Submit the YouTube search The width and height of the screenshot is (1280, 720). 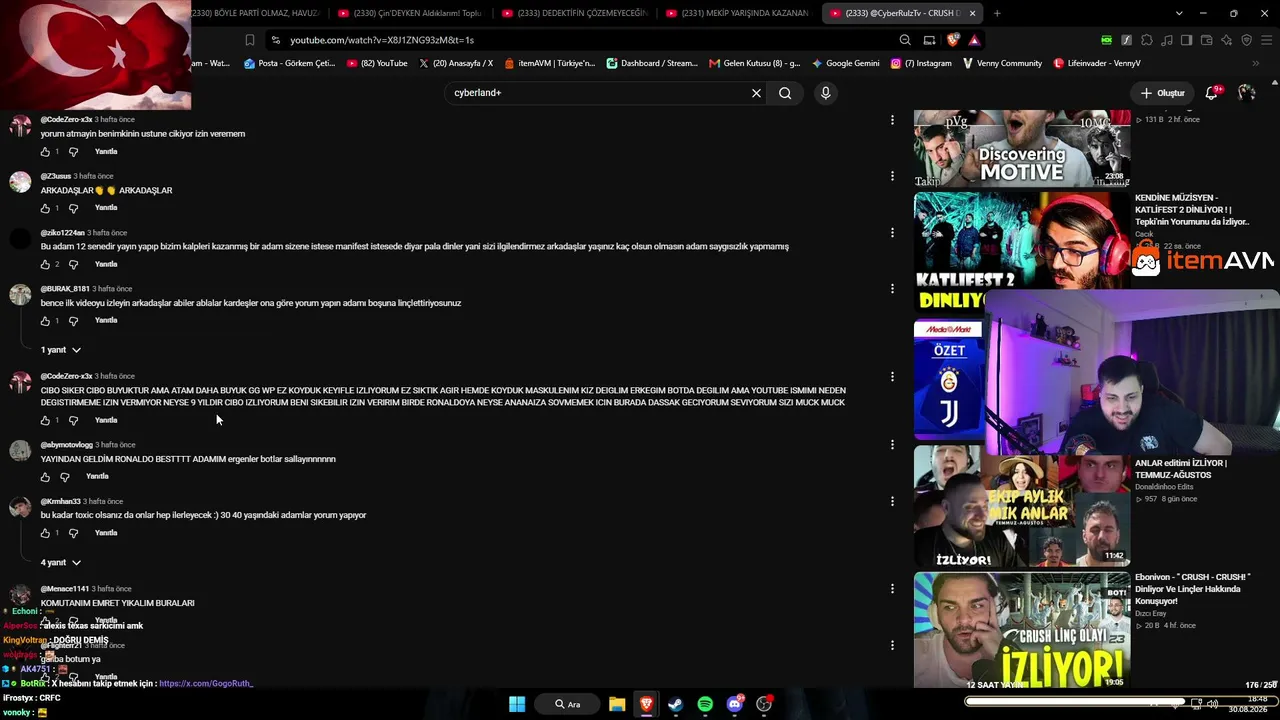[x=785, y=93]
